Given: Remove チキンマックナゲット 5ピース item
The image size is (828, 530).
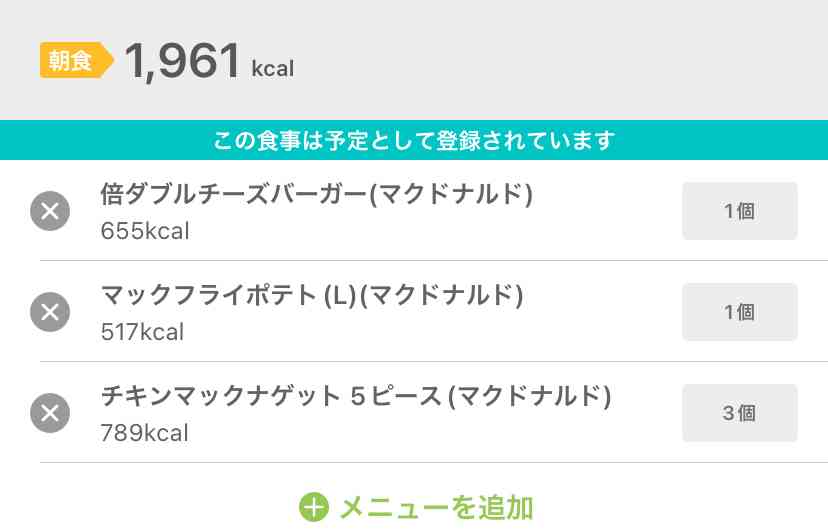Looking at the screenshot, I should (x=50, y=413).
